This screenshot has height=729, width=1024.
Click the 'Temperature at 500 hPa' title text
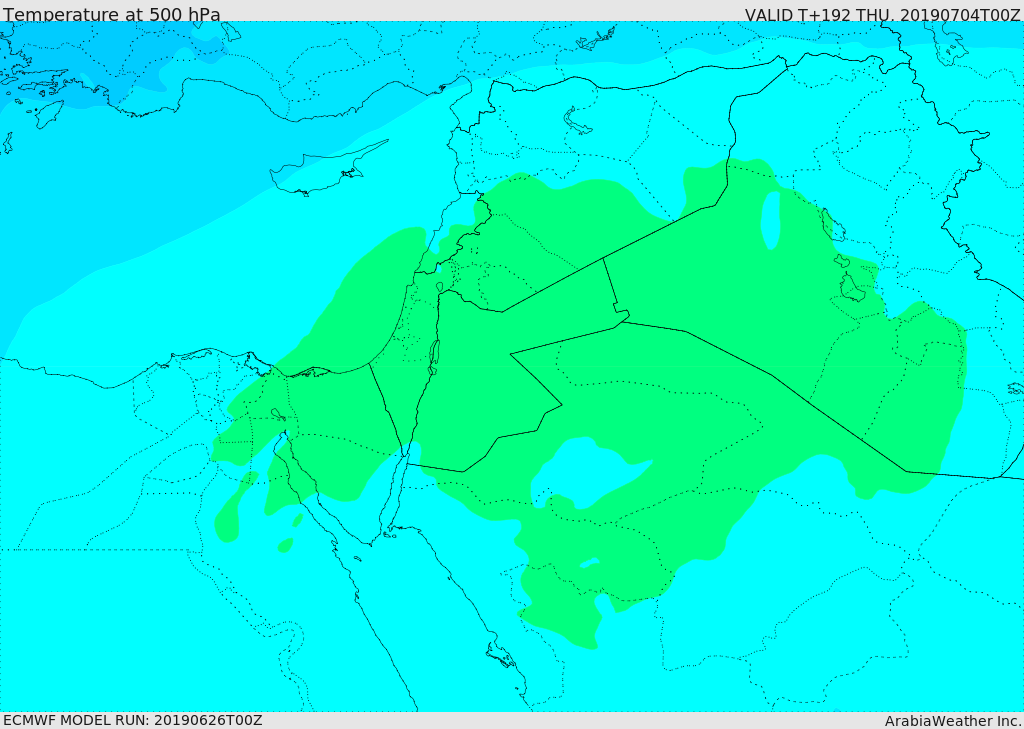(x=112, y=14)
